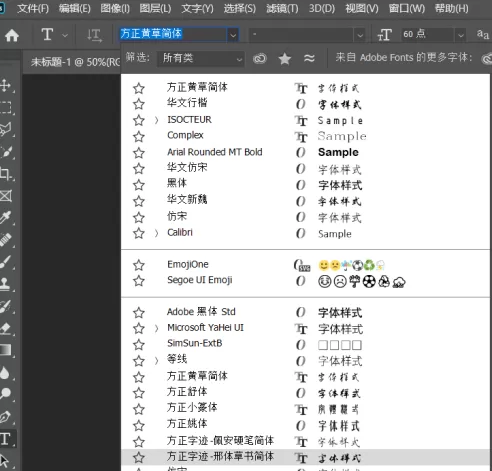This screenshot has height=471, width=492.
Task: Open the 3D(D) menu
Action: 322,8
